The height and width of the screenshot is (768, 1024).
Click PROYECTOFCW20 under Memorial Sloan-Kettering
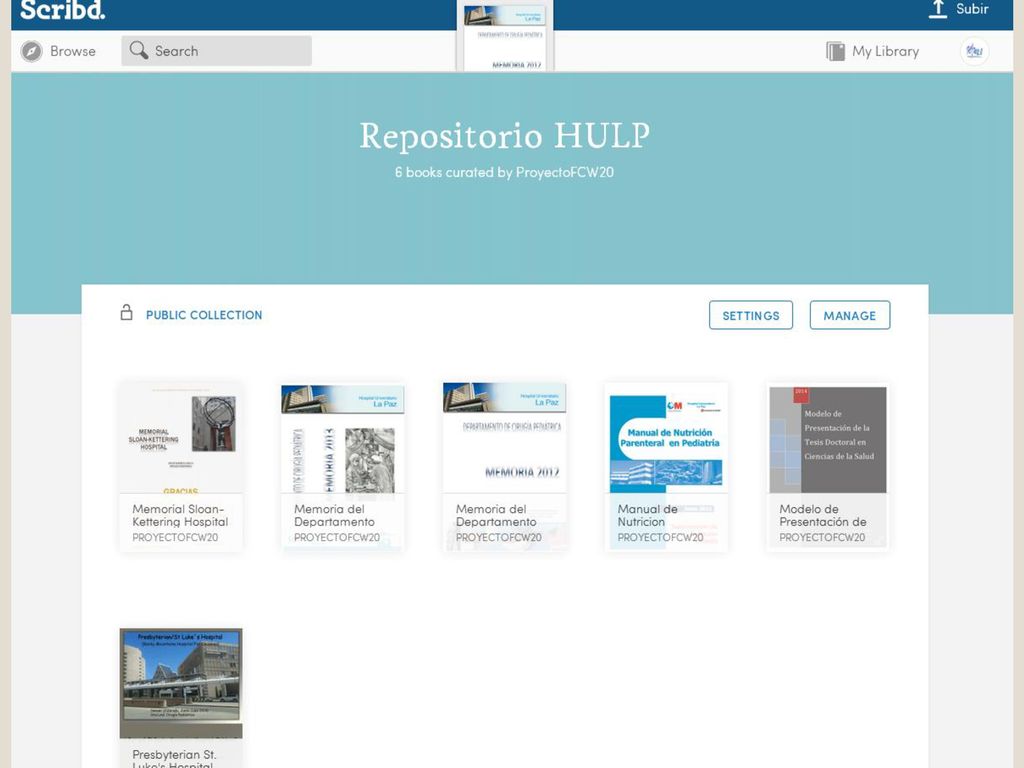point(175,537)
